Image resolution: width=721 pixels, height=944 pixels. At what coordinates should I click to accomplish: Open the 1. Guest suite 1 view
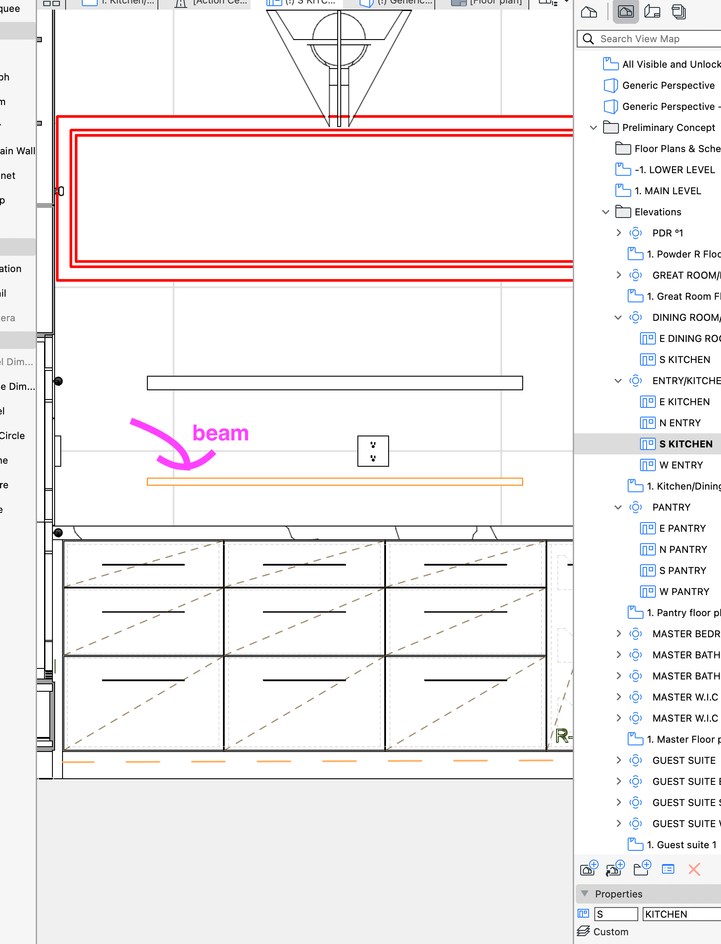pos(672,844)
